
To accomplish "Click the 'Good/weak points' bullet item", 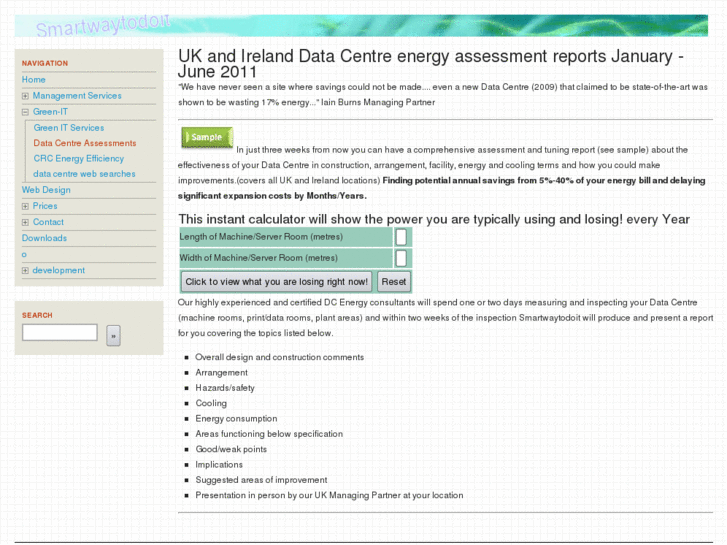I will 231,449.
